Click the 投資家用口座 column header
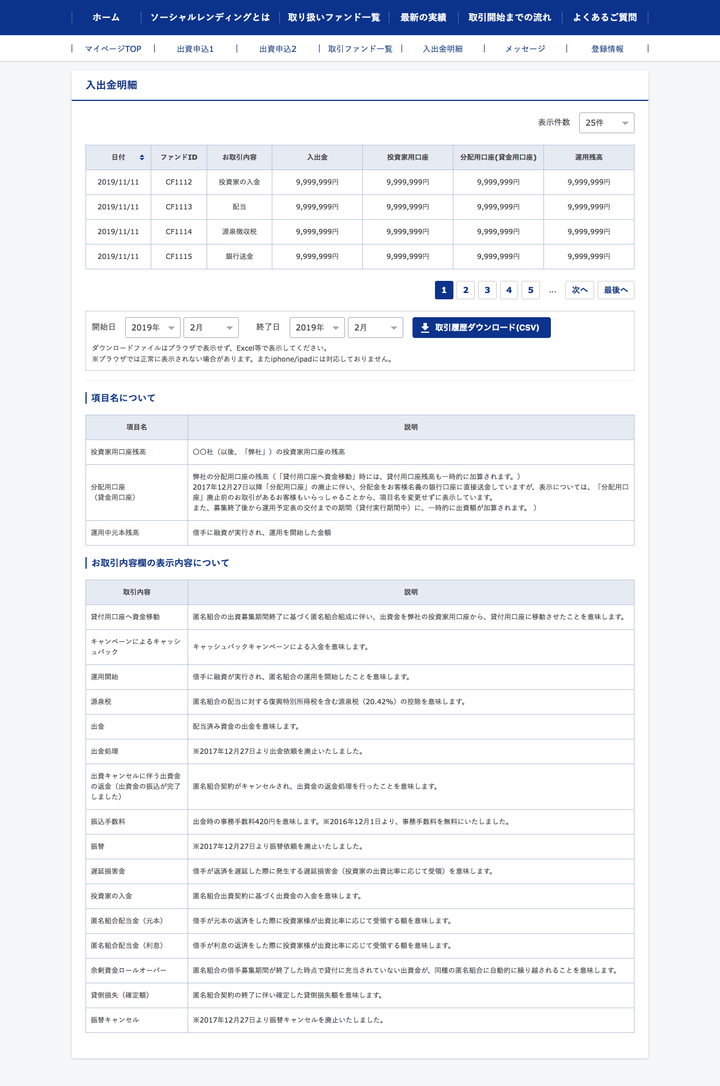Image resolution: width=720 pixels, height=1086 pixels. coord(408,157)
